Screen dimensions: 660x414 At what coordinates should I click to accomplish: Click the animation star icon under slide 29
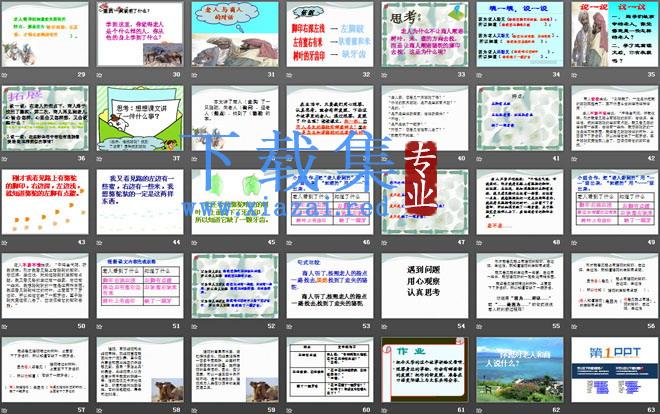4,74
